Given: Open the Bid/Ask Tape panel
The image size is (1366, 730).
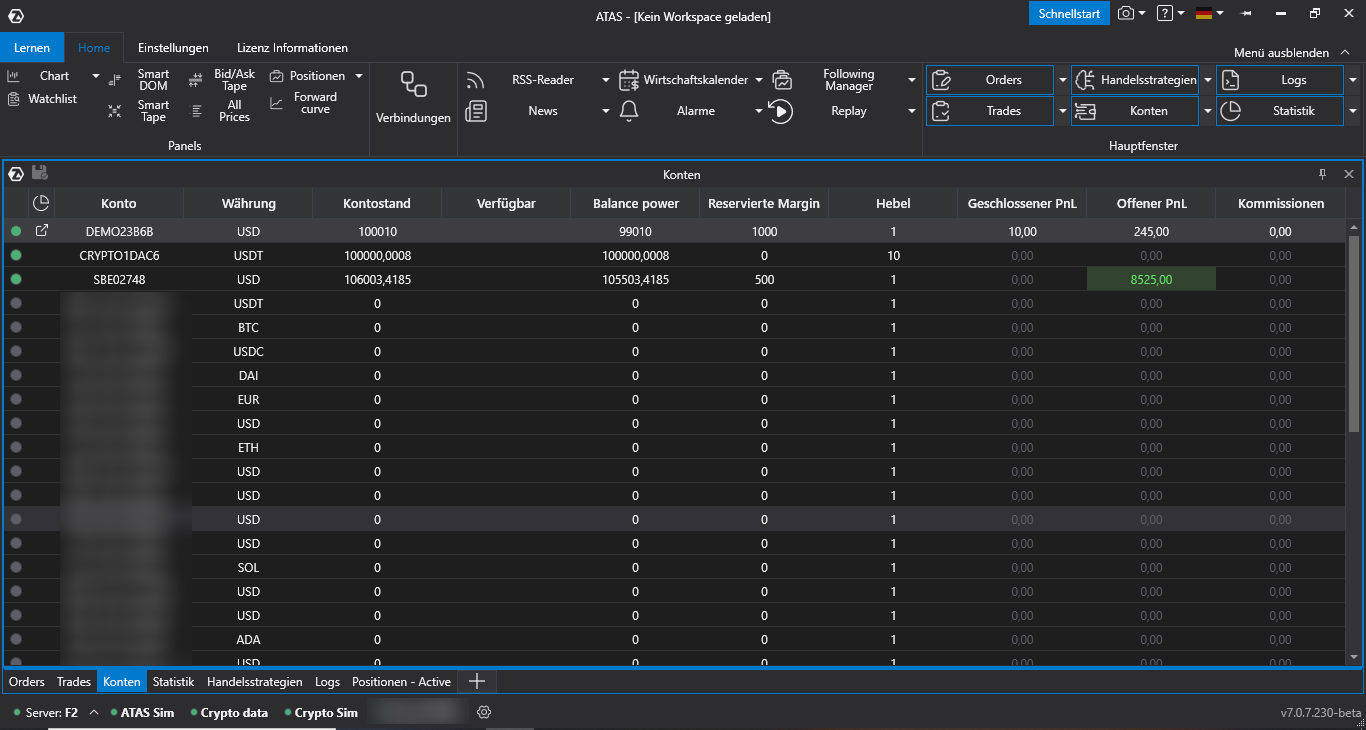Looking at the screenshot, I should 223,80.
